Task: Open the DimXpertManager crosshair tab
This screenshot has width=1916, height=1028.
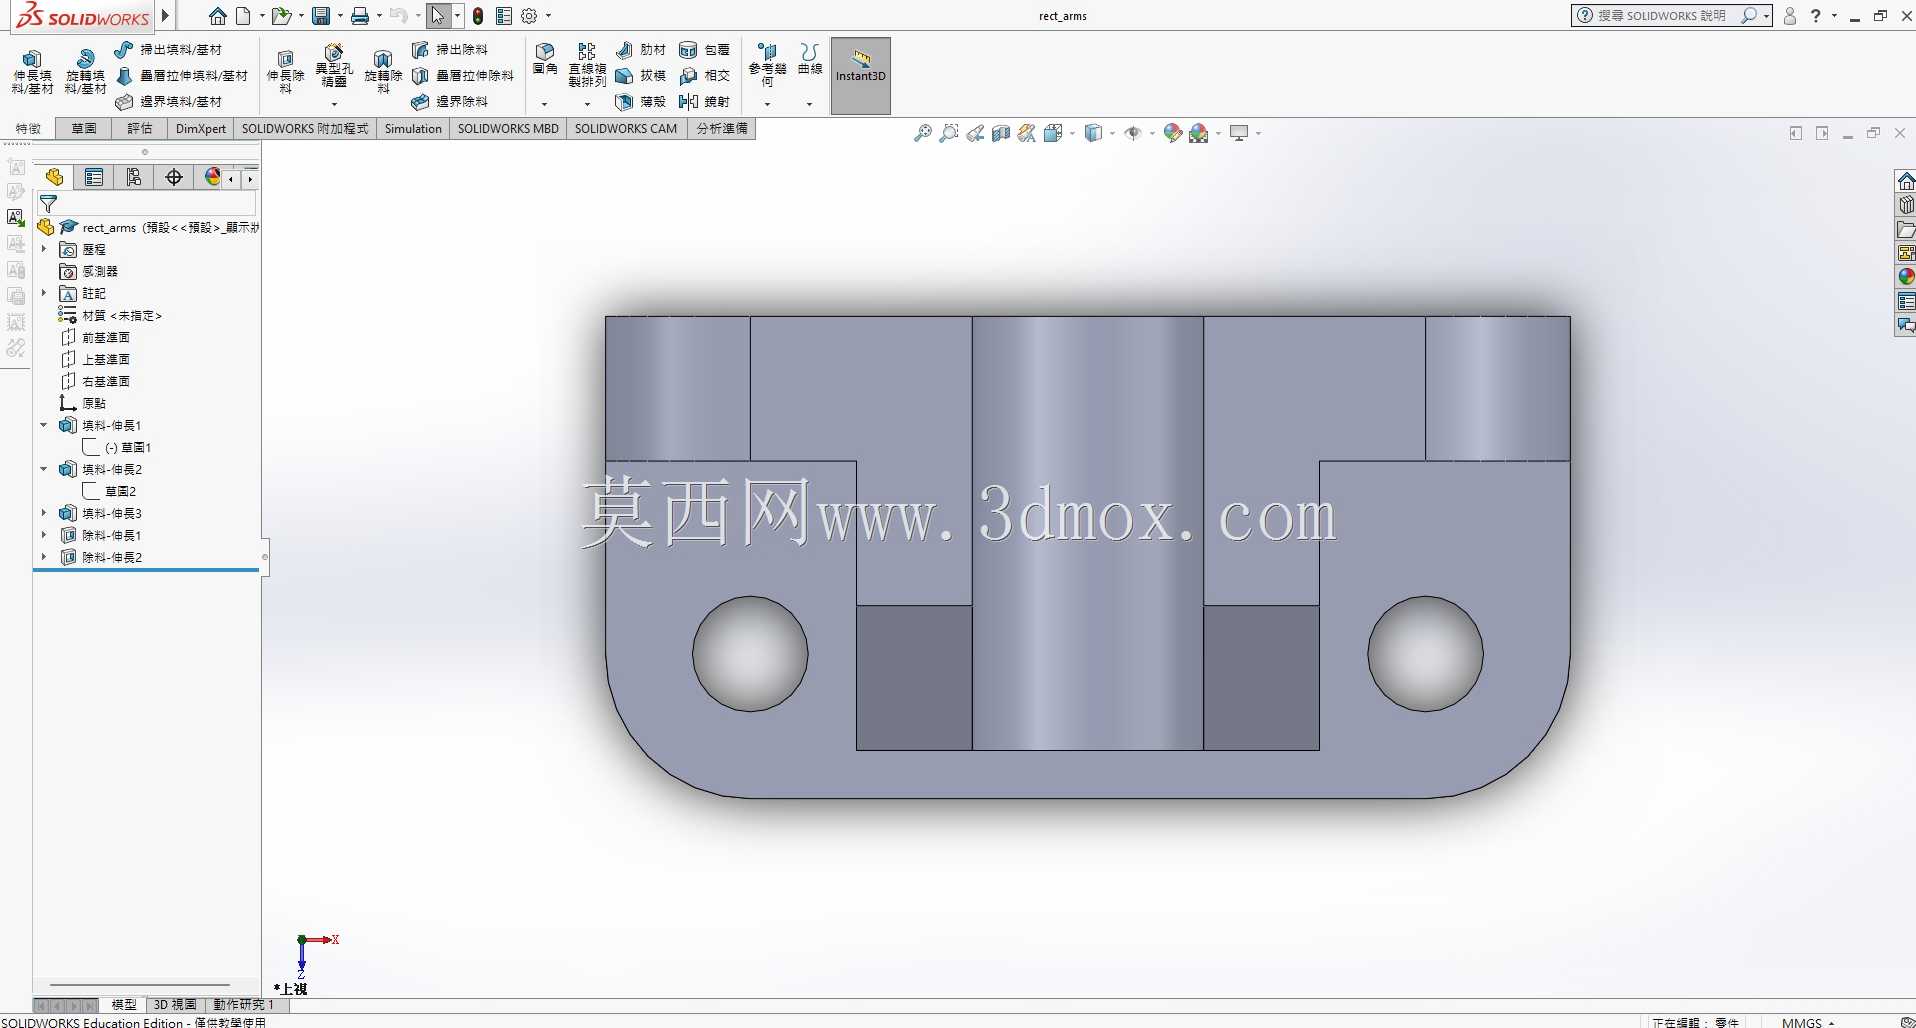Action: click(174, 178)
